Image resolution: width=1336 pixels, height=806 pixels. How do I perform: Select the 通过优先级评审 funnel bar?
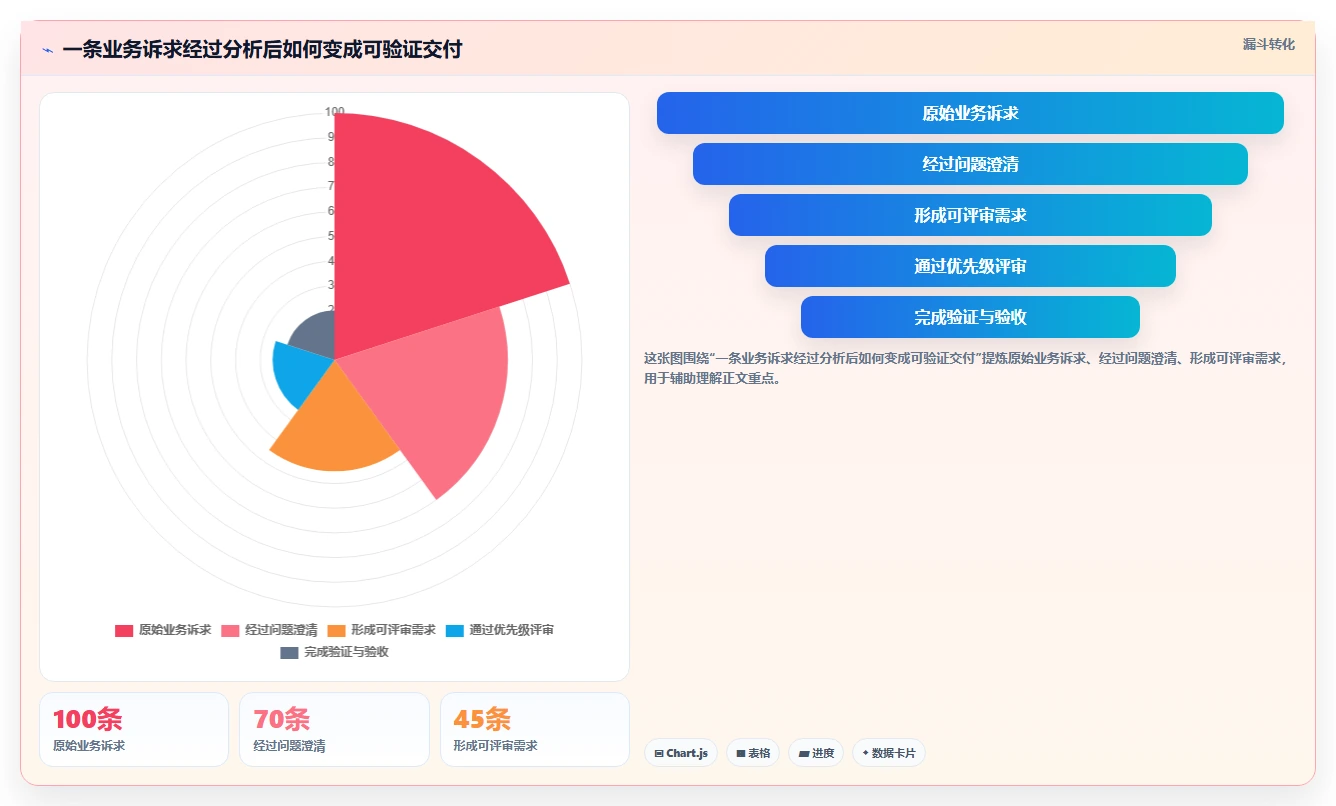coord(970,266)
